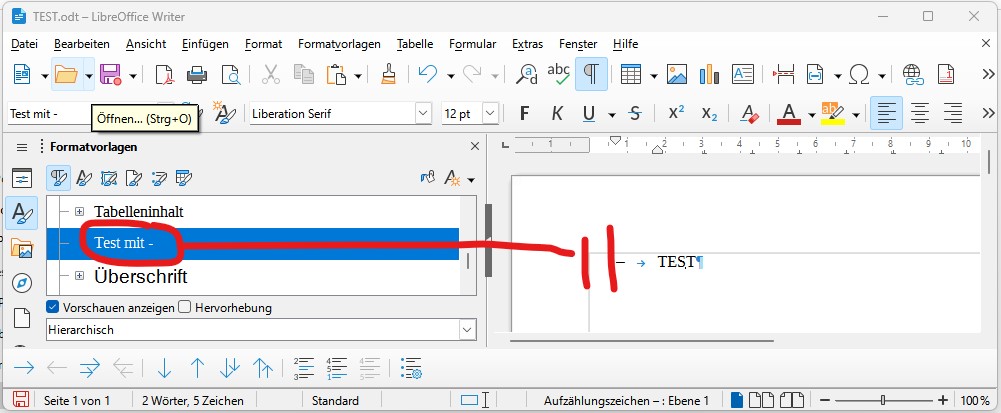The image size is (1001, 413).
Task: Show table styles in Formatvorlagen
Action: (x=184, y=178)
